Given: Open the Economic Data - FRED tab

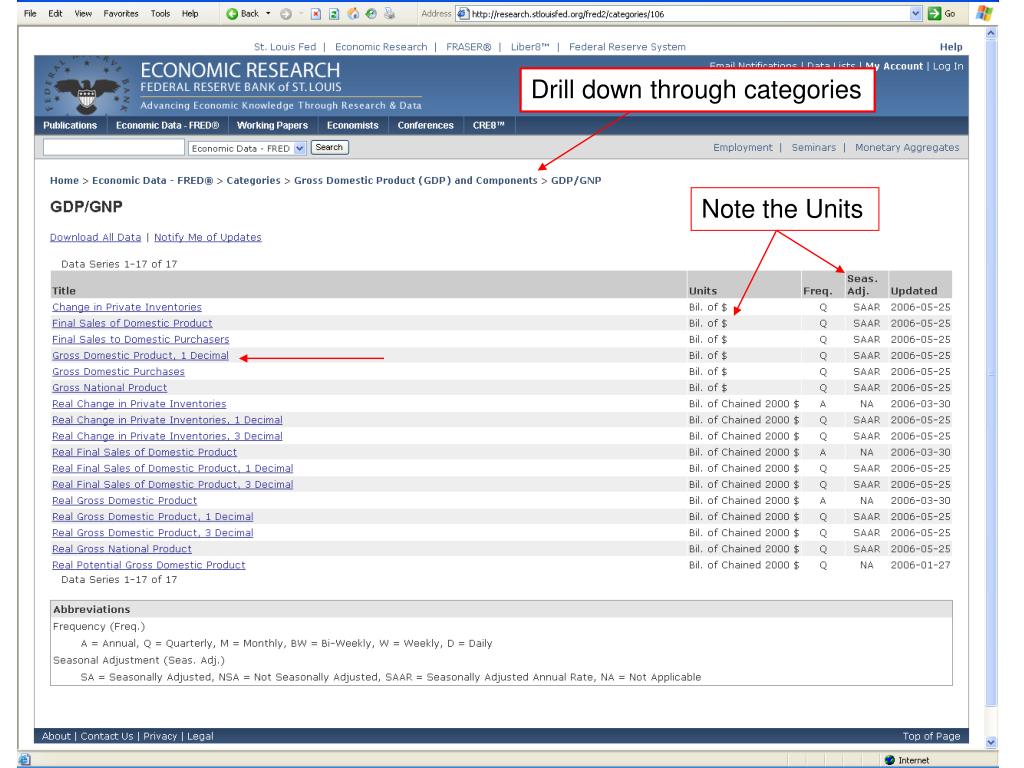Looking at the screenshot, I should pos(167,125).
